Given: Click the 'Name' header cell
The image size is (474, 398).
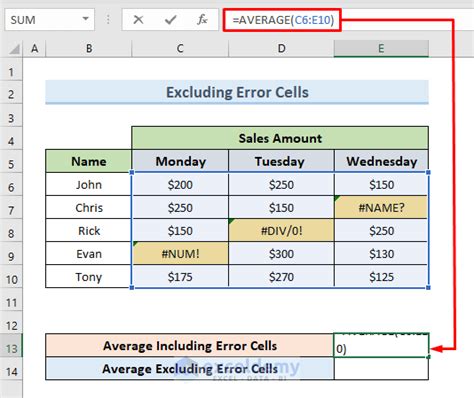Looking at the screenshot, I should point(89,161).
